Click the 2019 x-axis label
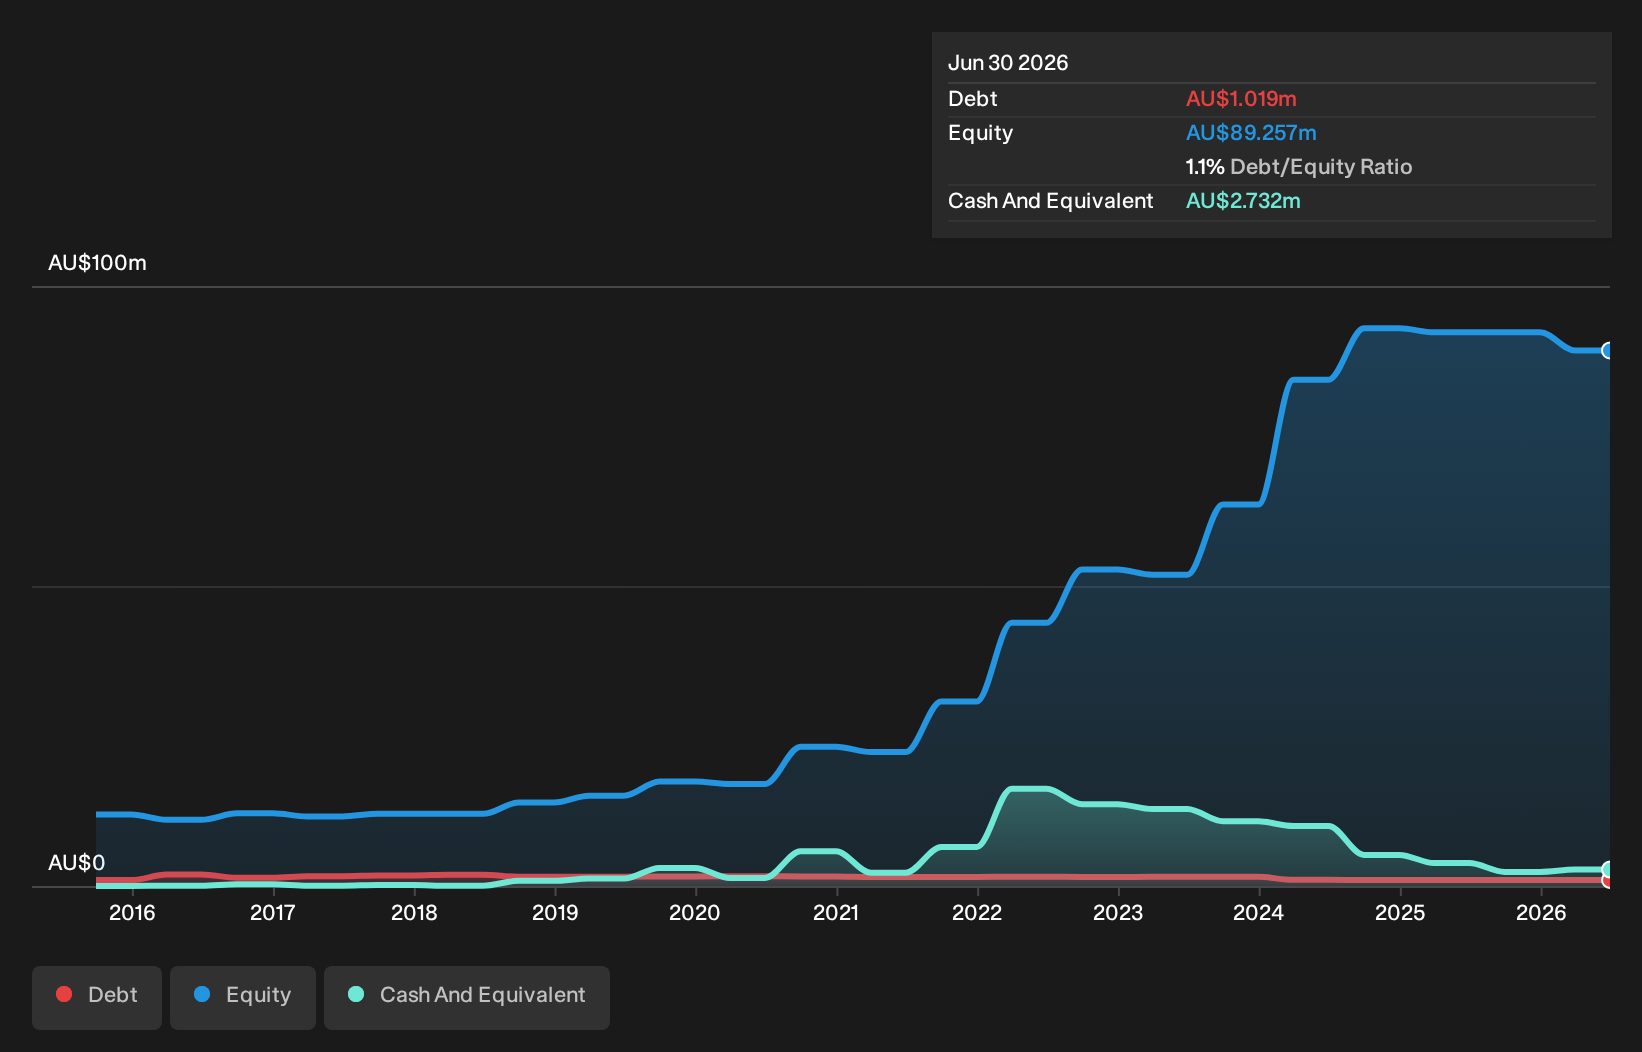 pos(555,912)
